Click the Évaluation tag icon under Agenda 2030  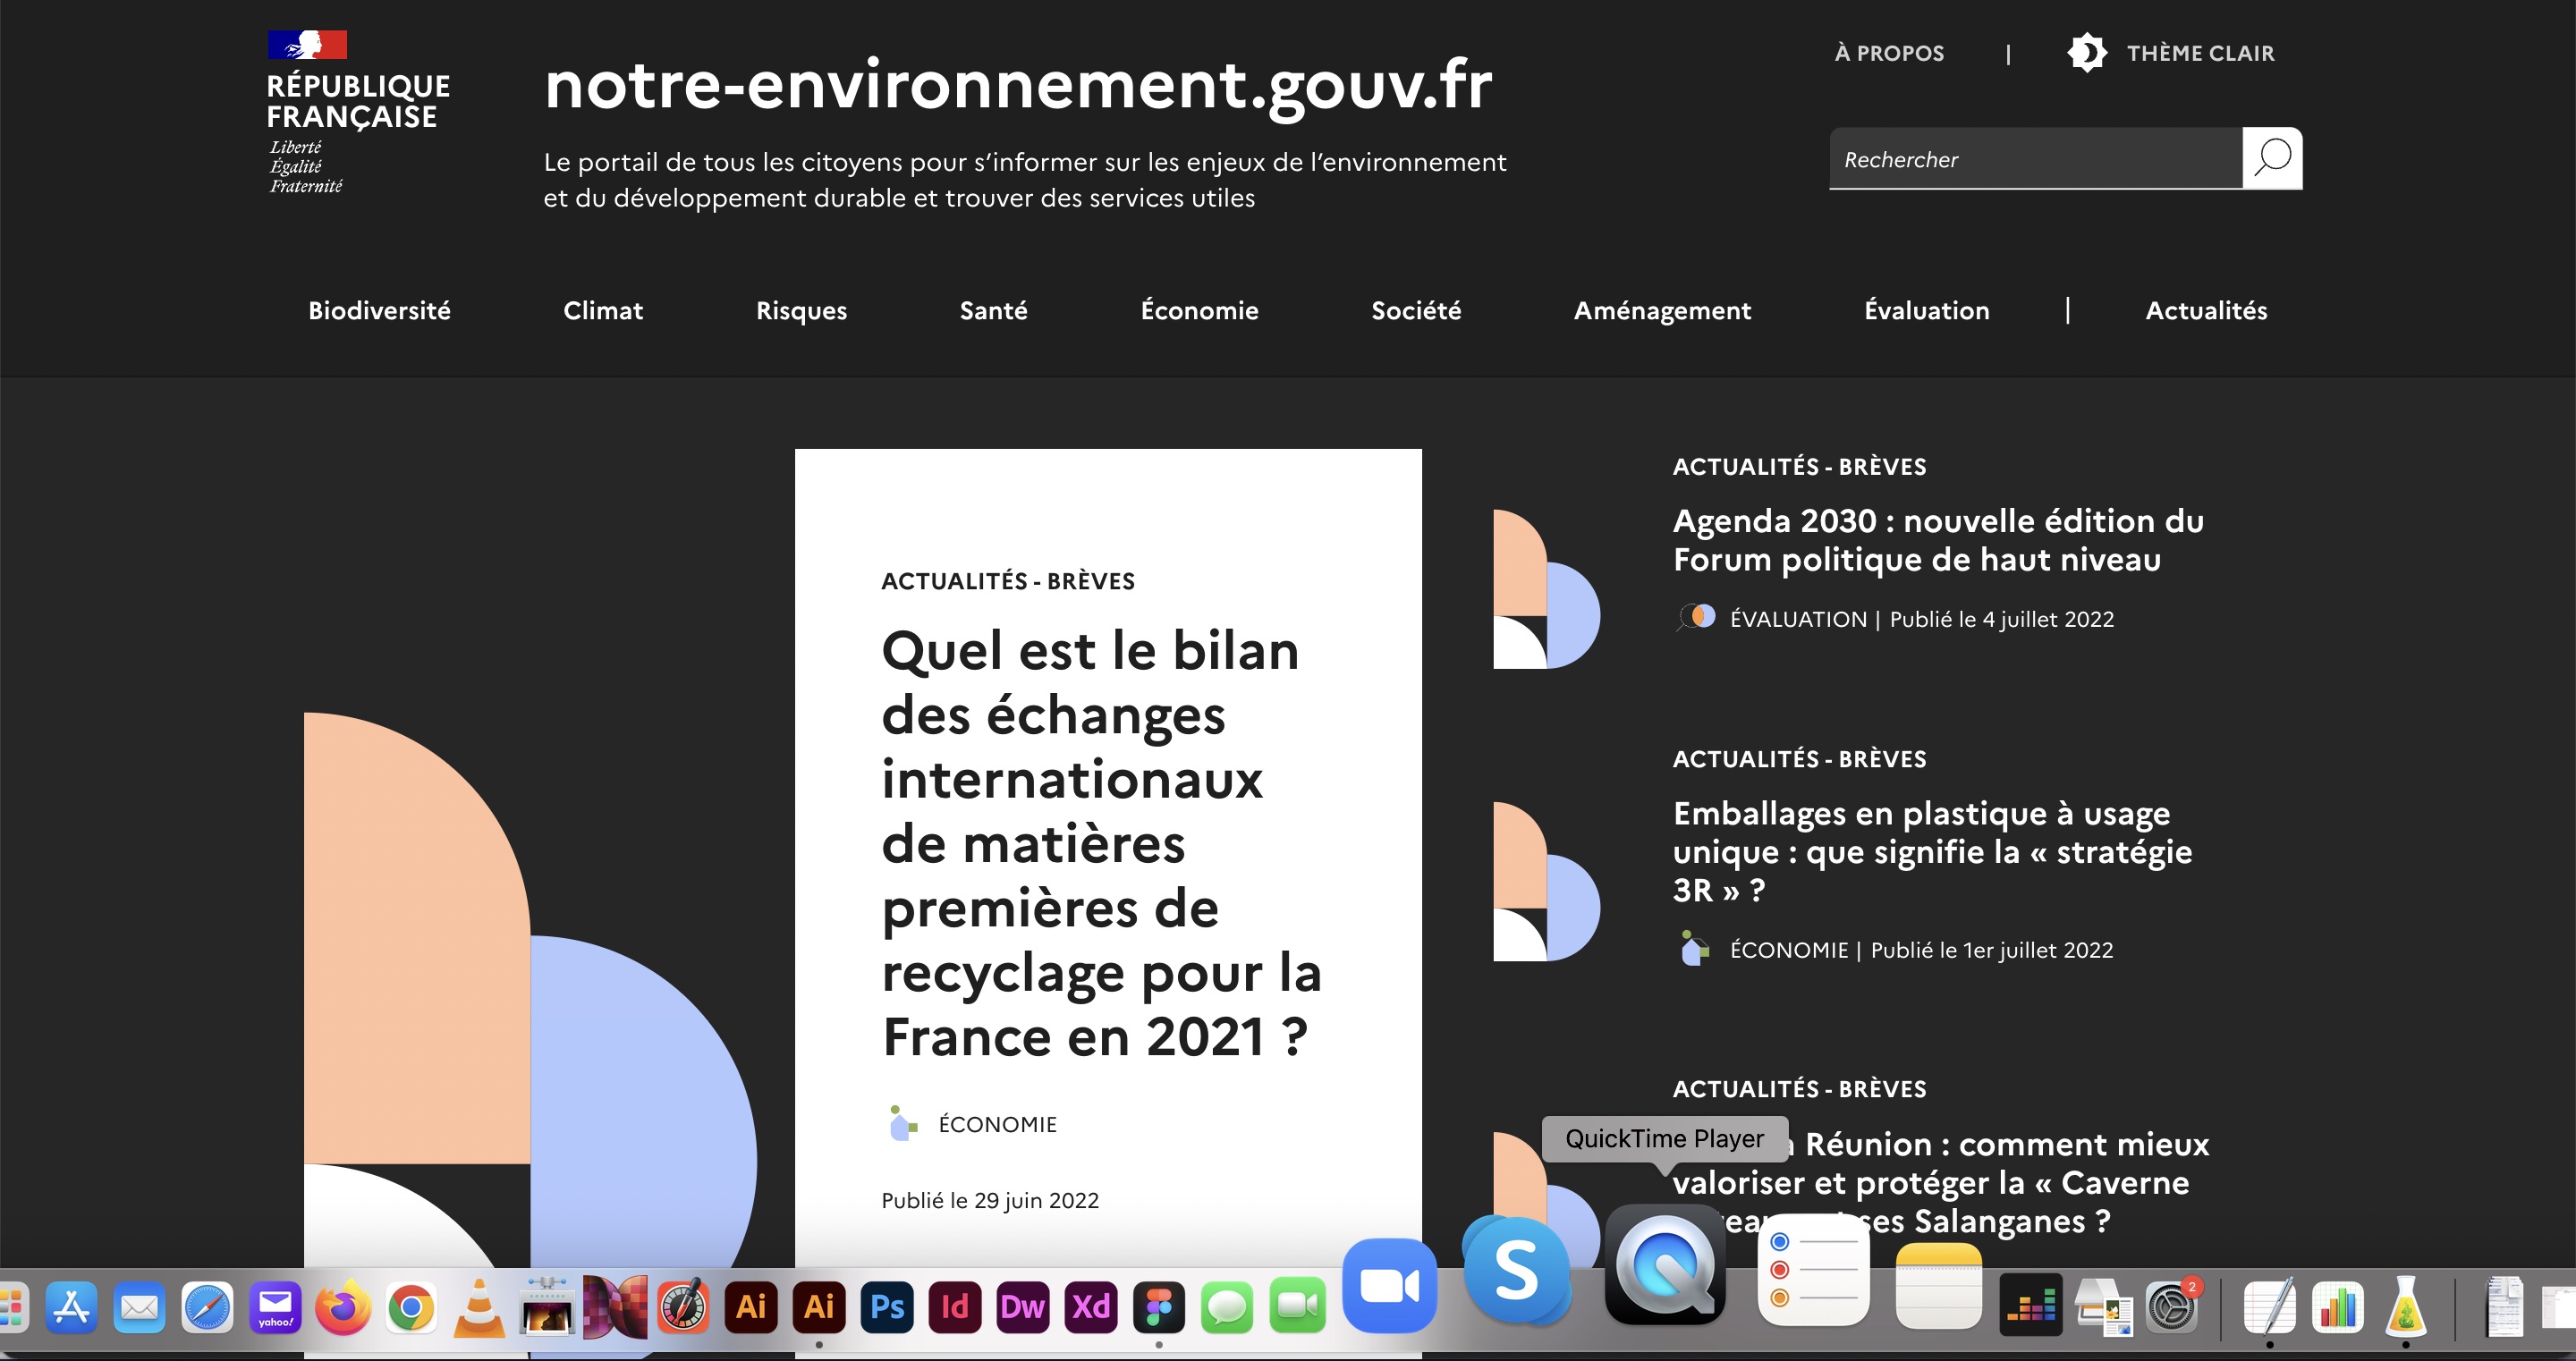point(1696,618)
